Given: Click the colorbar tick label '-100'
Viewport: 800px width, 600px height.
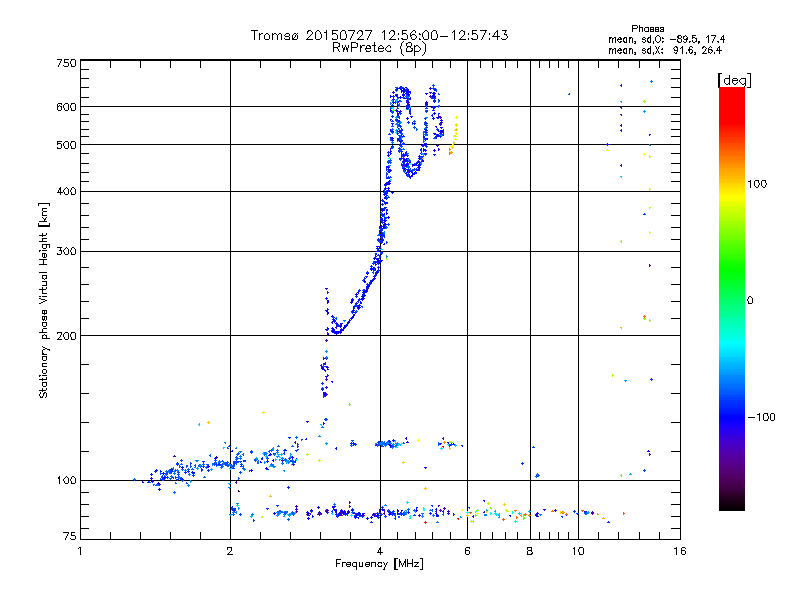Looking at the screenshot, I should coord(761,417).
